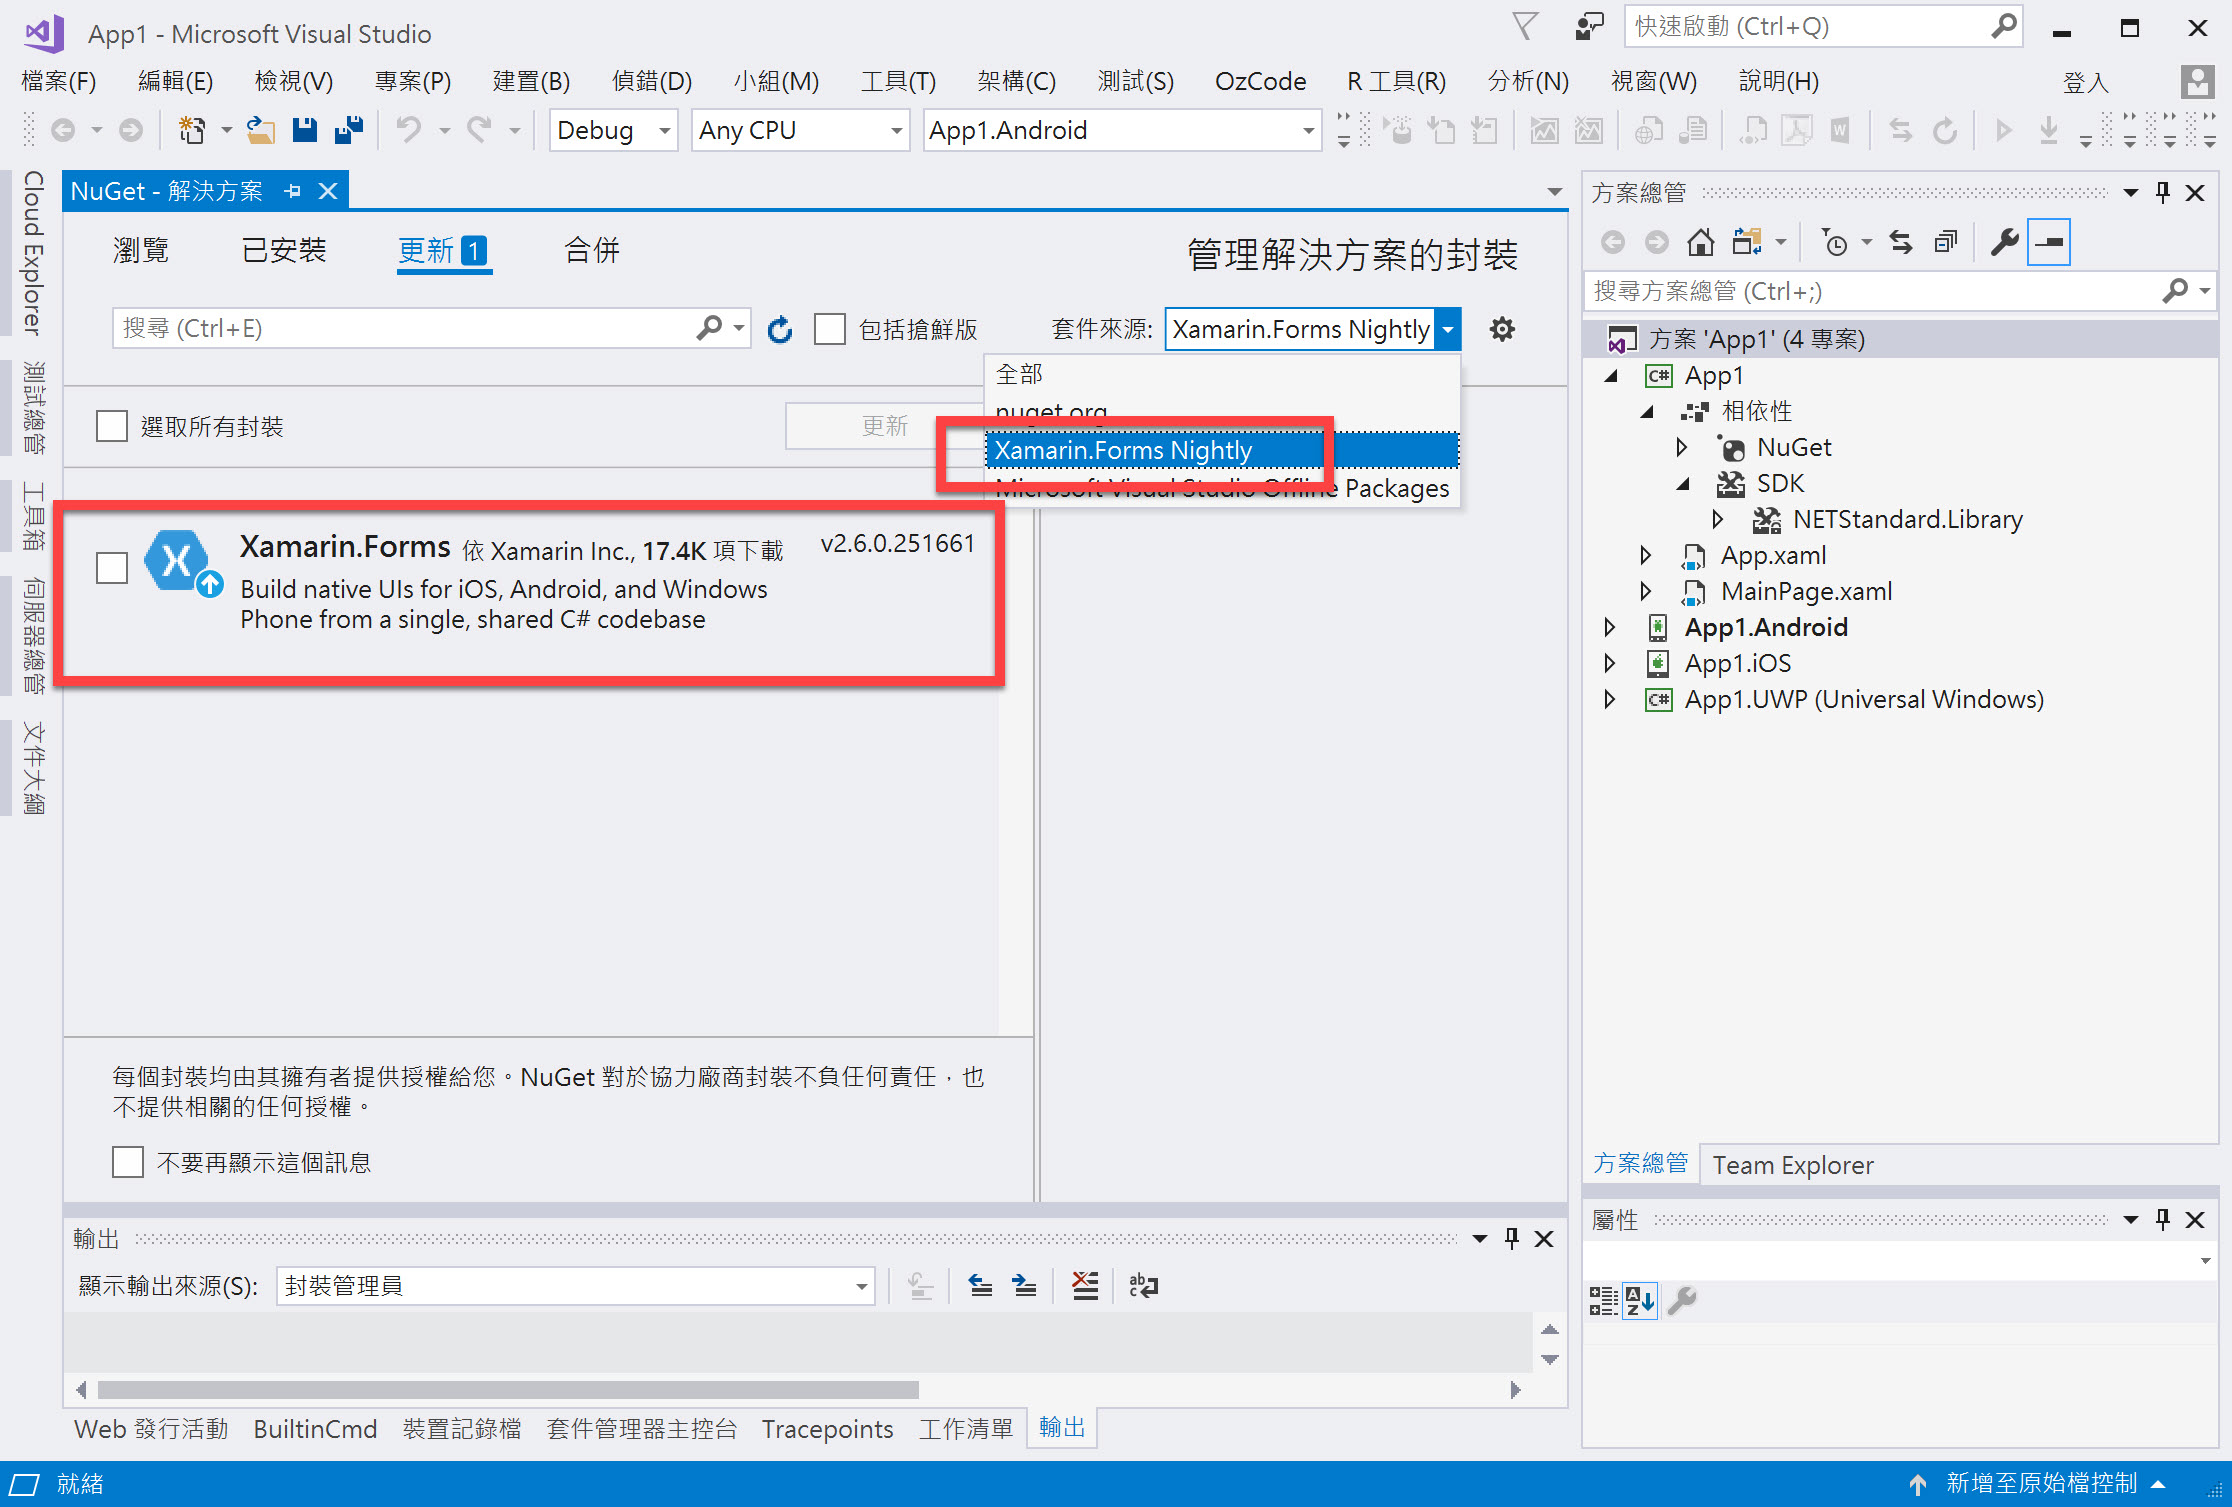Click Preview Selected Items icon in Solution Explorer

[2049, 242]
